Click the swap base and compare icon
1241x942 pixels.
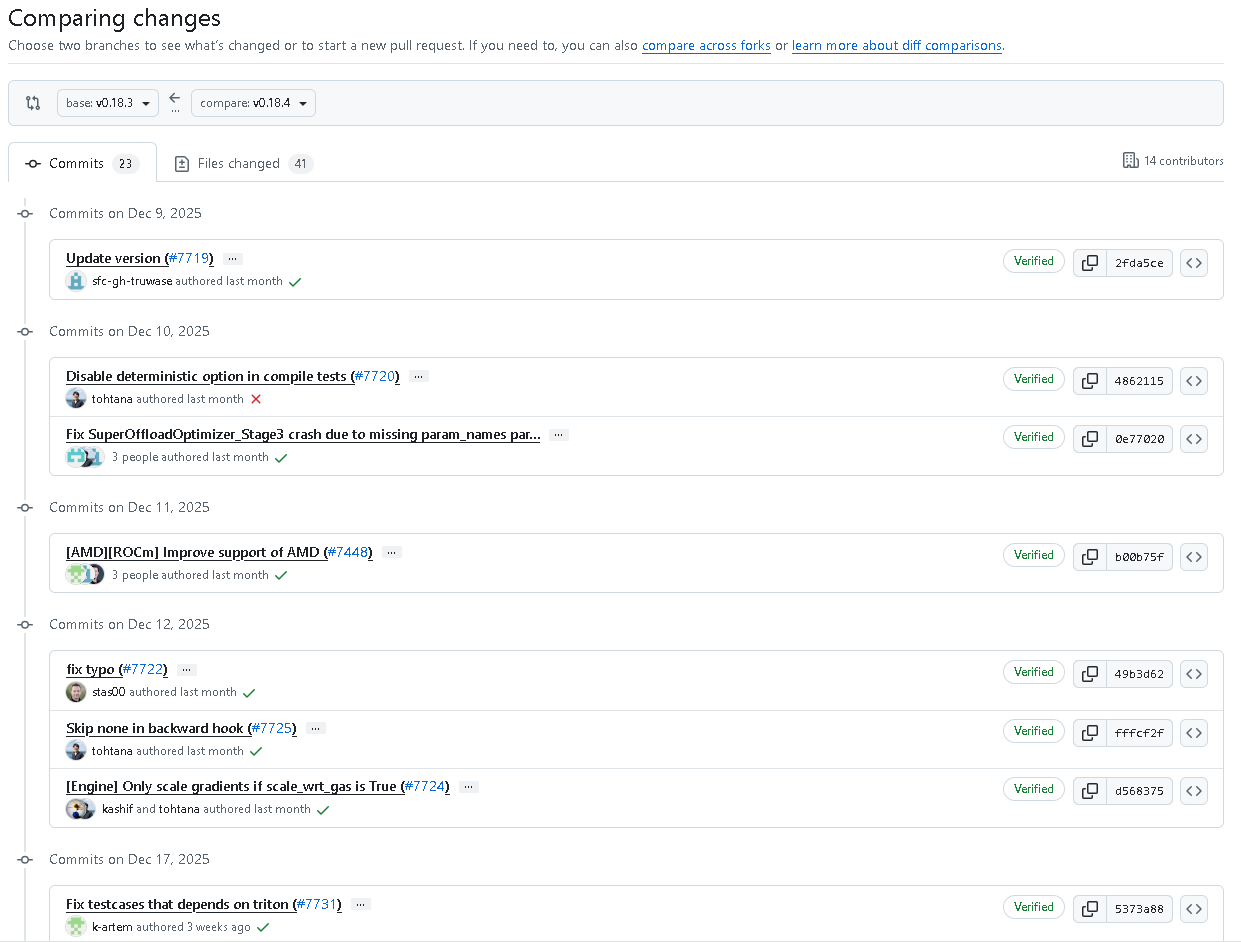coord(32,102)
